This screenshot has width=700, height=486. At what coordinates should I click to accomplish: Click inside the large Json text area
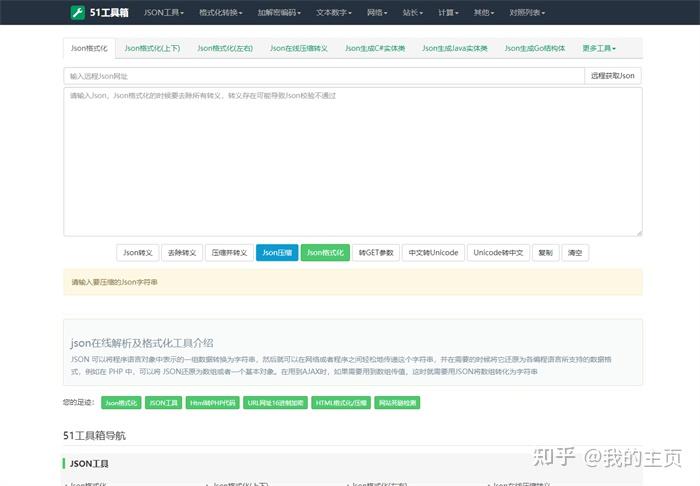click(353, 162)
